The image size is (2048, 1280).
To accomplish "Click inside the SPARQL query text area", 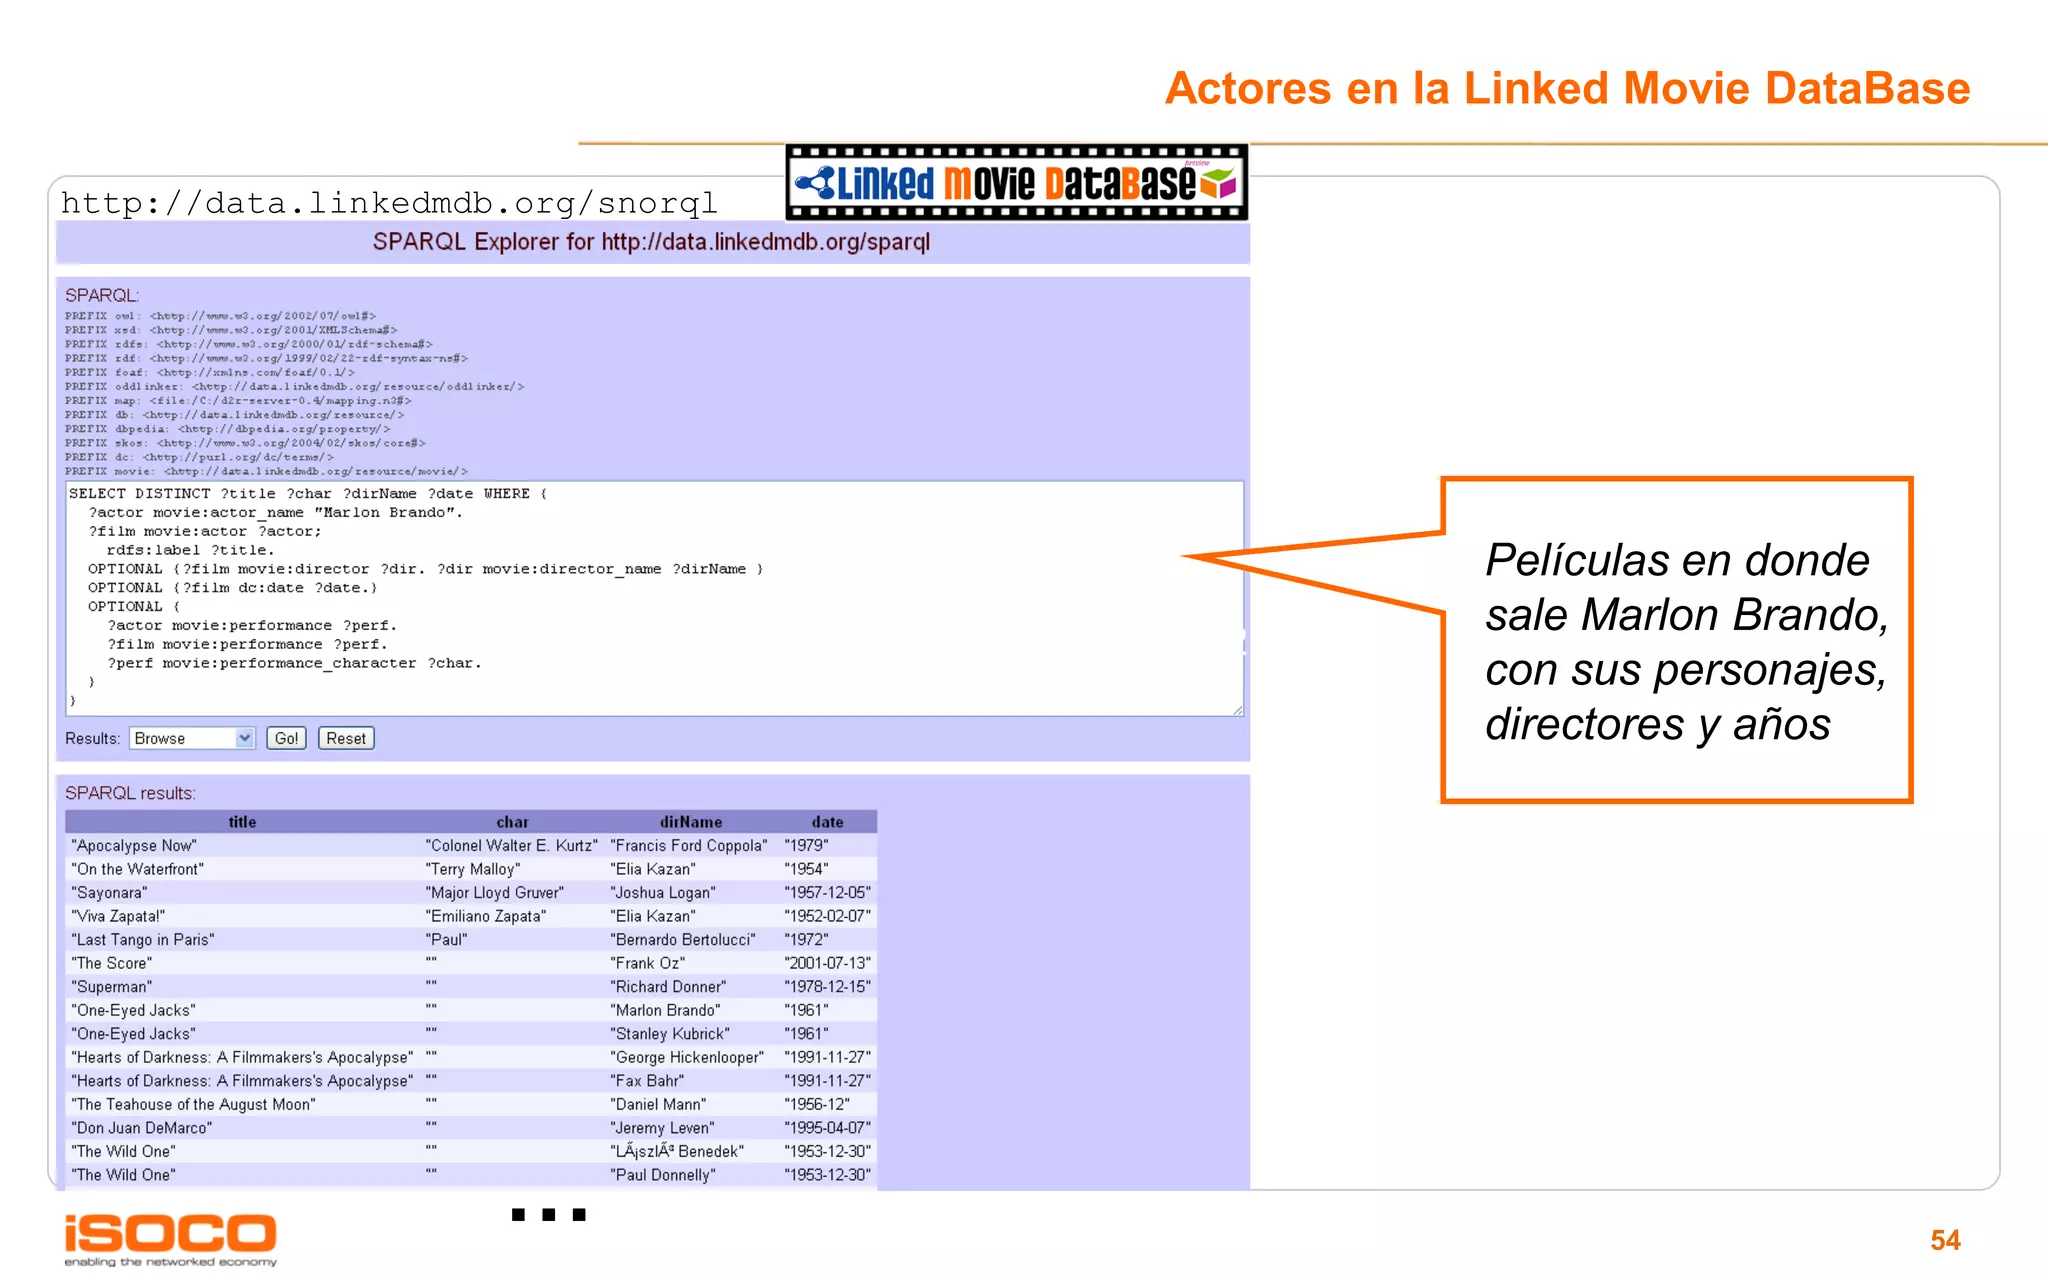I will tap(655, 598).
